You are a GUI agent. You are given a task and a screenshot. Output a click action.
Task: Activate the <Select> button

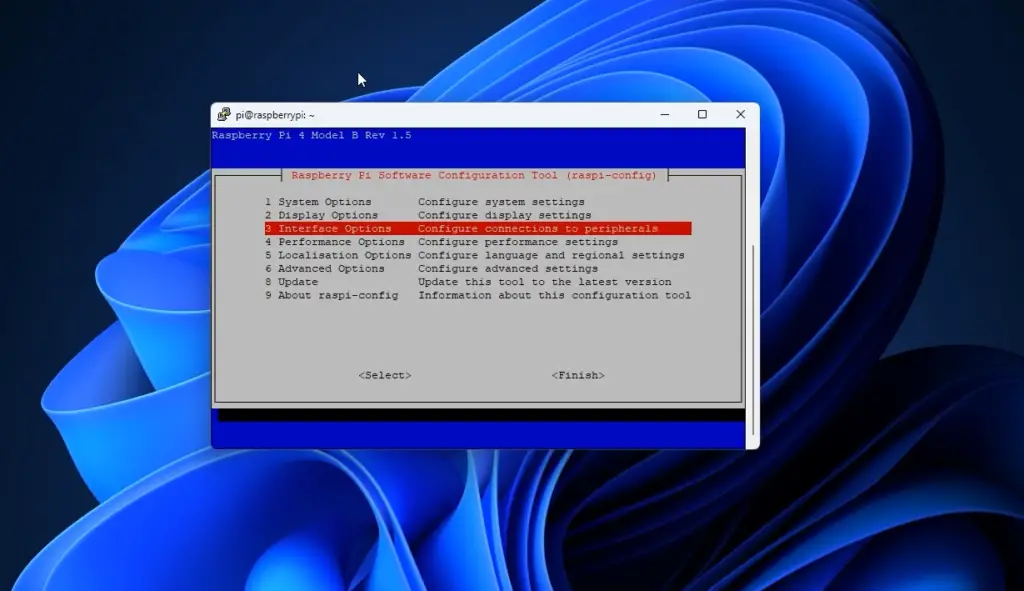pos(385,375)
